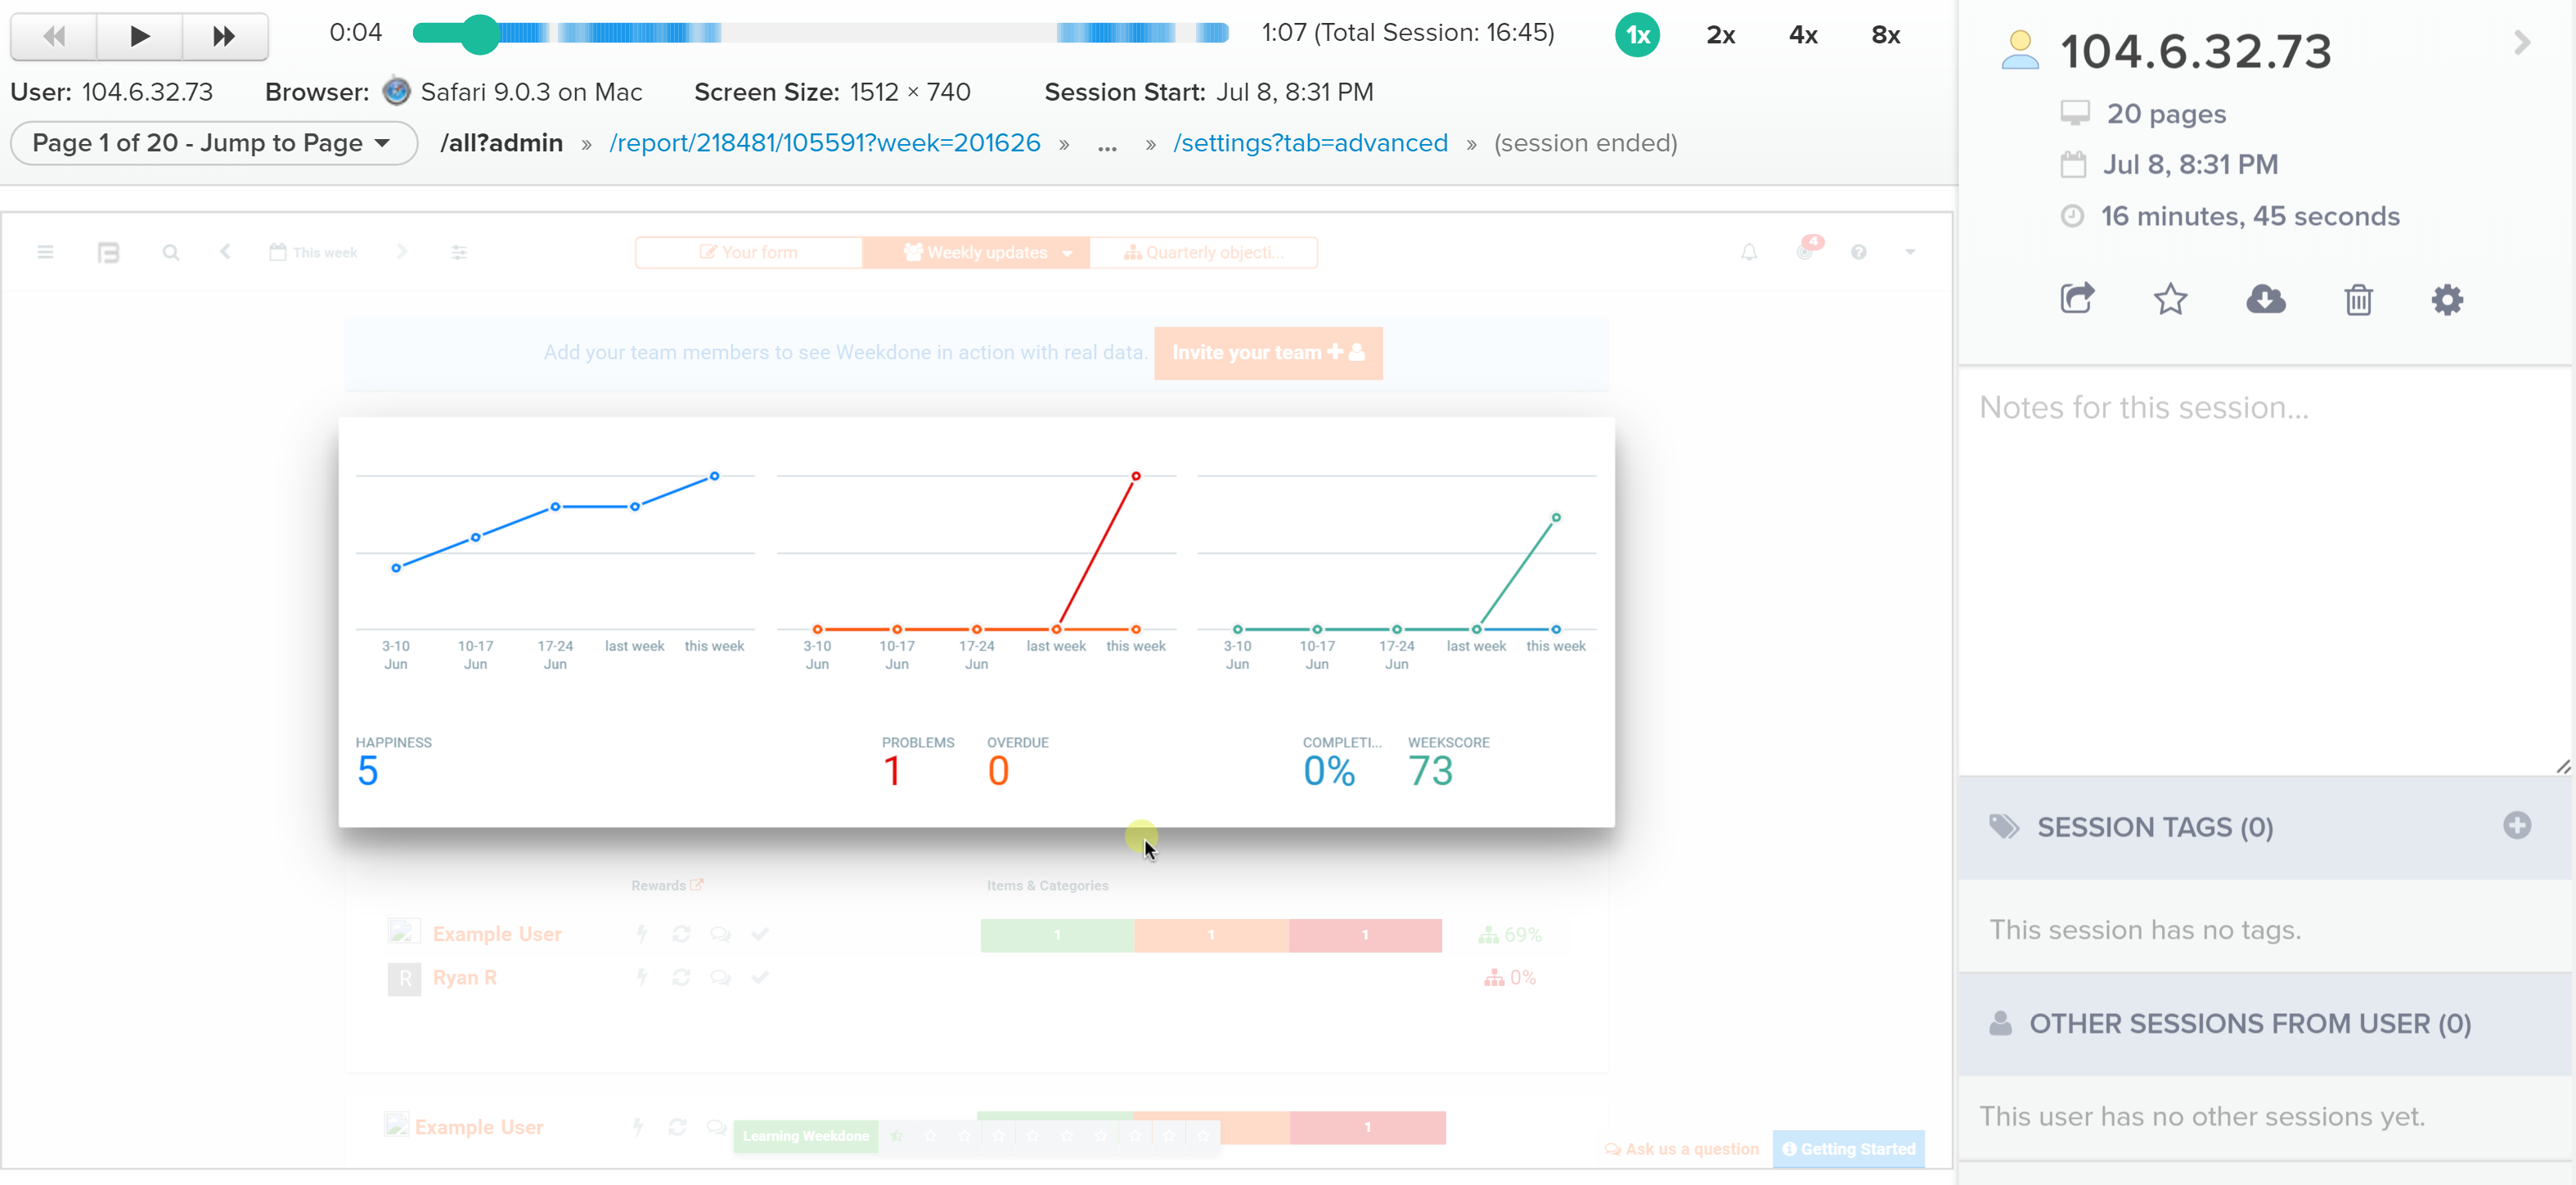Set playback speed to 4x

coord(1803,35)
